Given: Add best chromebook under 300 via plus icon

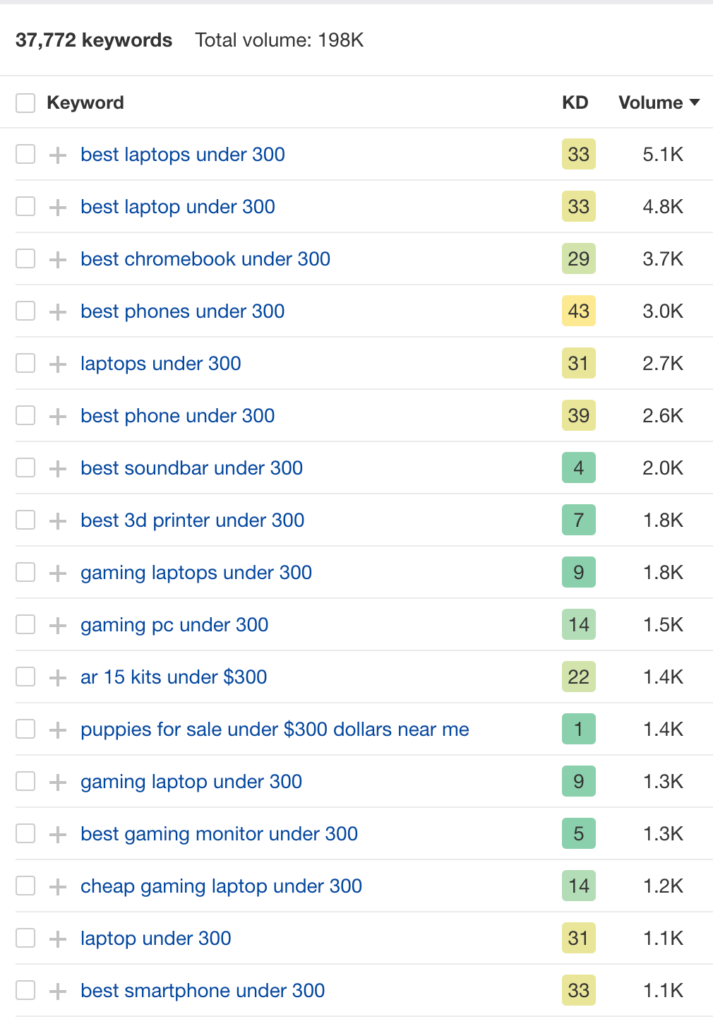Looking at the screenshot, I should coord(57,259).
